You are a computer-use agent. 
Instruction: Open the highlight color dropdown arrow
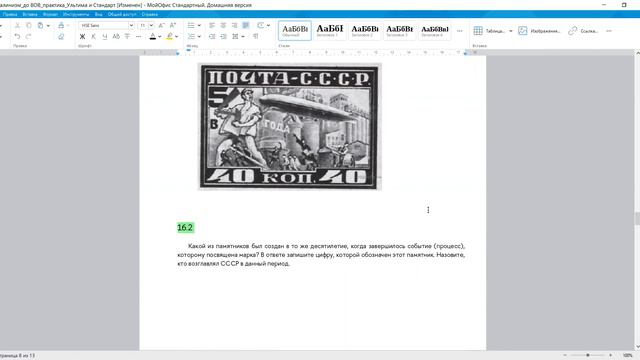pos(176,37)
